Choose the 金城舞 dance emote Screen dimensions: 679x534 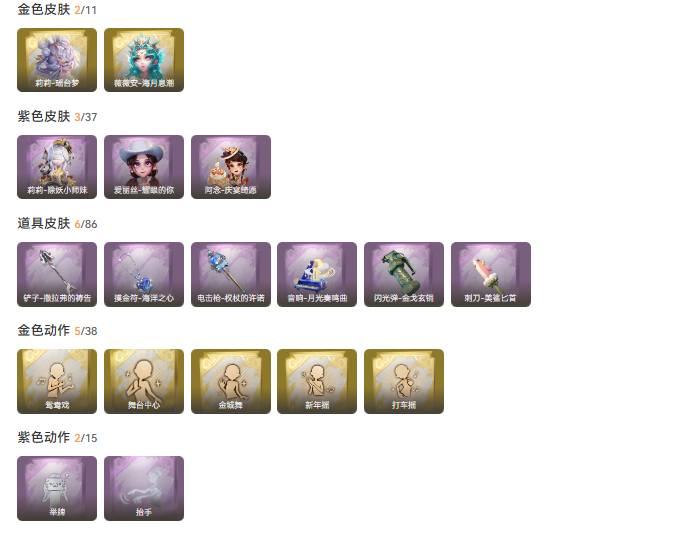(231, 381)
